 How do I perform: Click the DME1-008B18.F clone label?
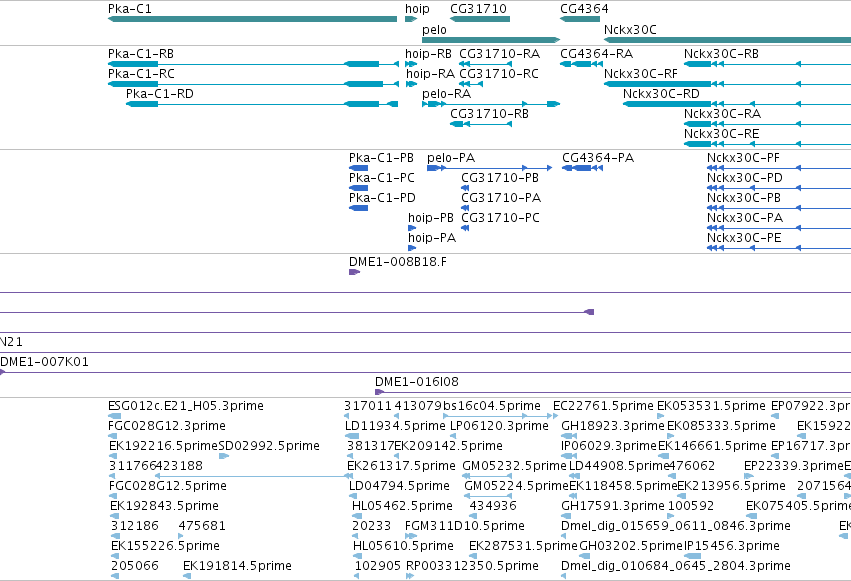pyautogui.click(x=398, y=262)
